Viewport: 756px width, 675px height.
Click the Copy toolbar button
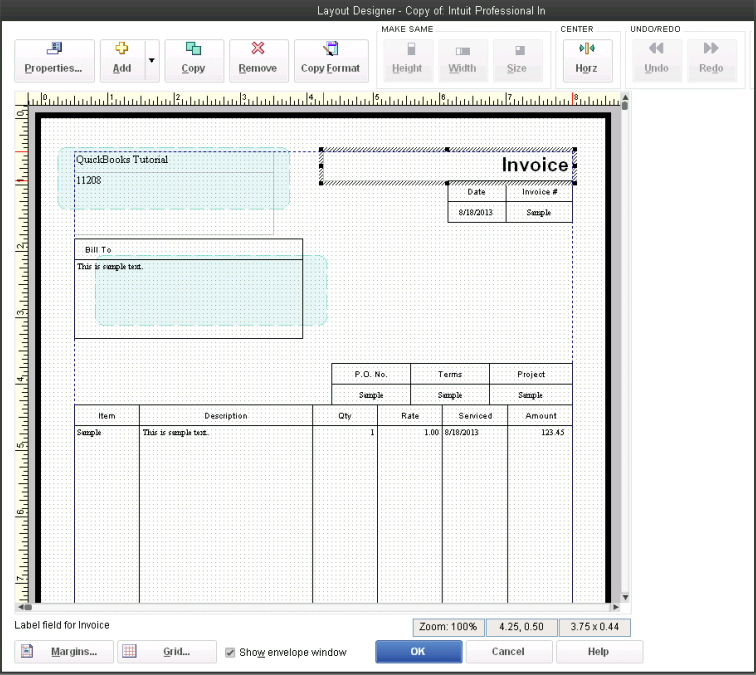[x=194, y=61]
